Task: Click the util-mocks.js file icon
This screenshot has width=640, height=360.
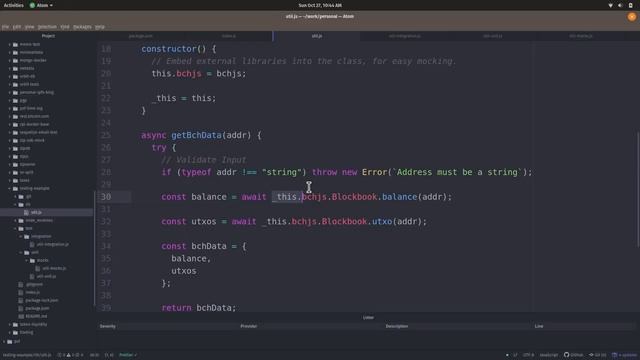Action: 38,268
